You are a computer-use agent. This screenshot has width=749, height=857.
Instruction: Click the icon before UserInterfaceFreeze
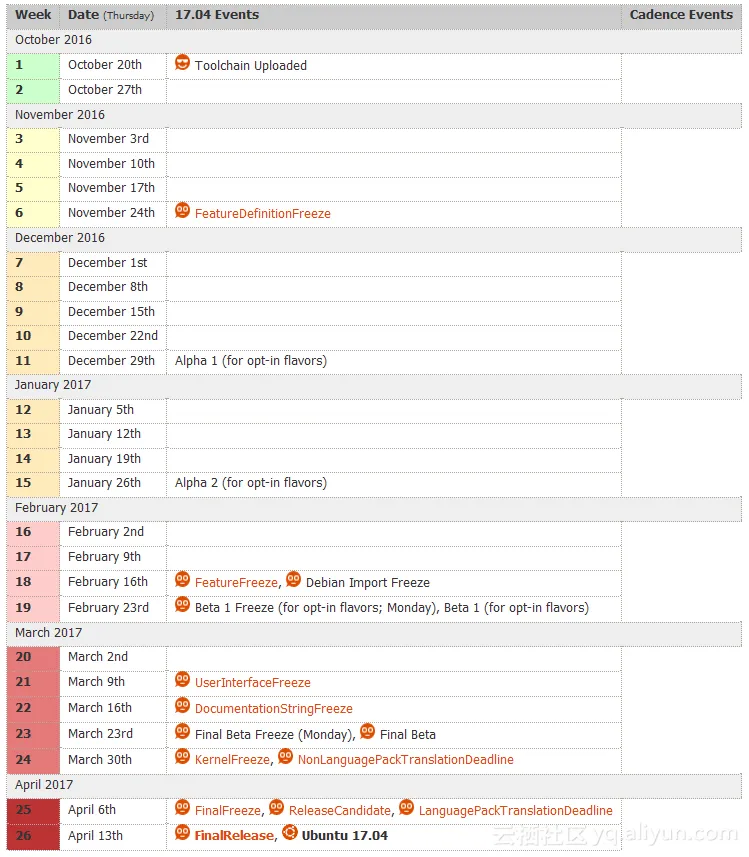coord(182,680)
